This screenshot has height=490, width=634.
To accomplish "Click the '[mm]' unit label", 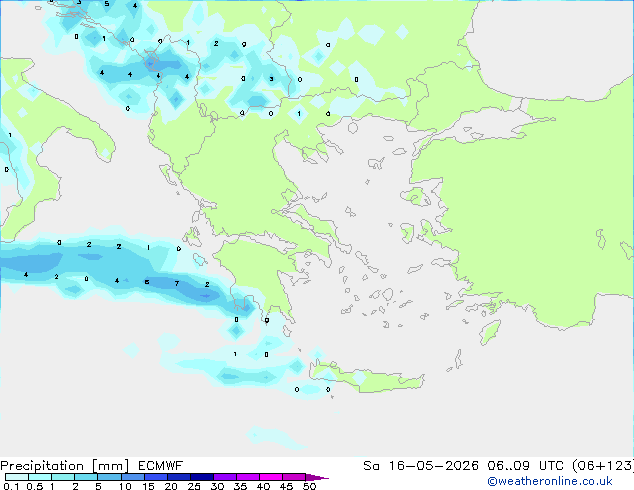I will pyautogui.click(x=110, y=466).
